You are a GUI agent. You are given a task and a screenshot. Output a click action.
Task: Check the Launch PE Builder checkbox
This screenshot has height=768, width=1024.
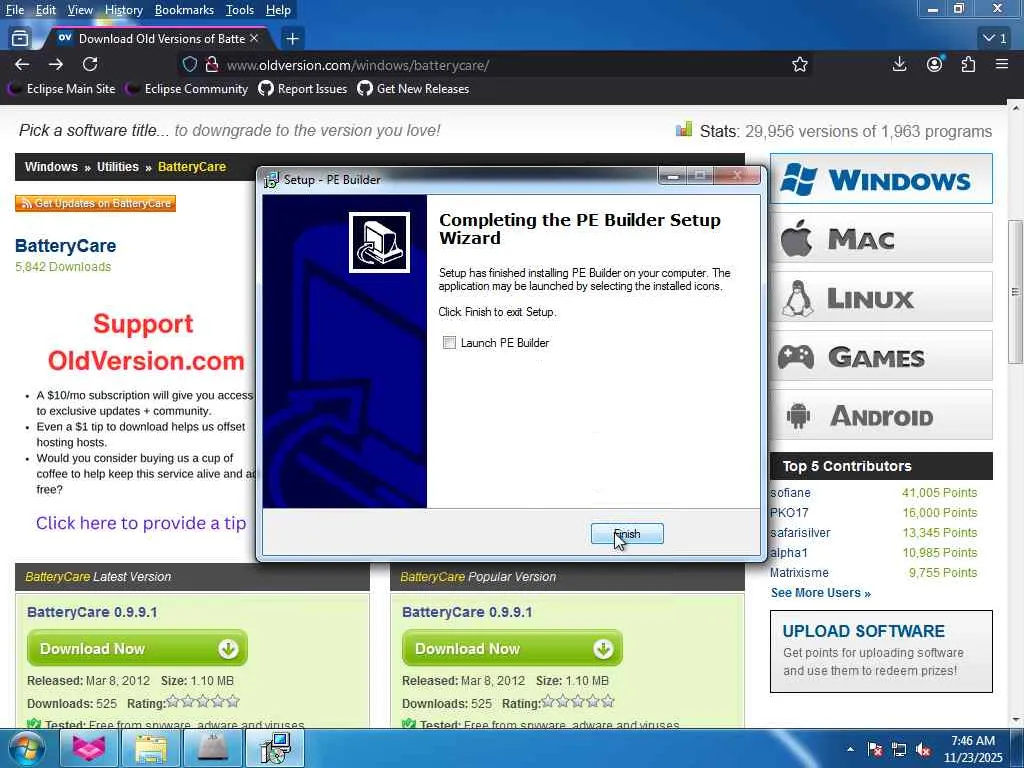point(449,343)
